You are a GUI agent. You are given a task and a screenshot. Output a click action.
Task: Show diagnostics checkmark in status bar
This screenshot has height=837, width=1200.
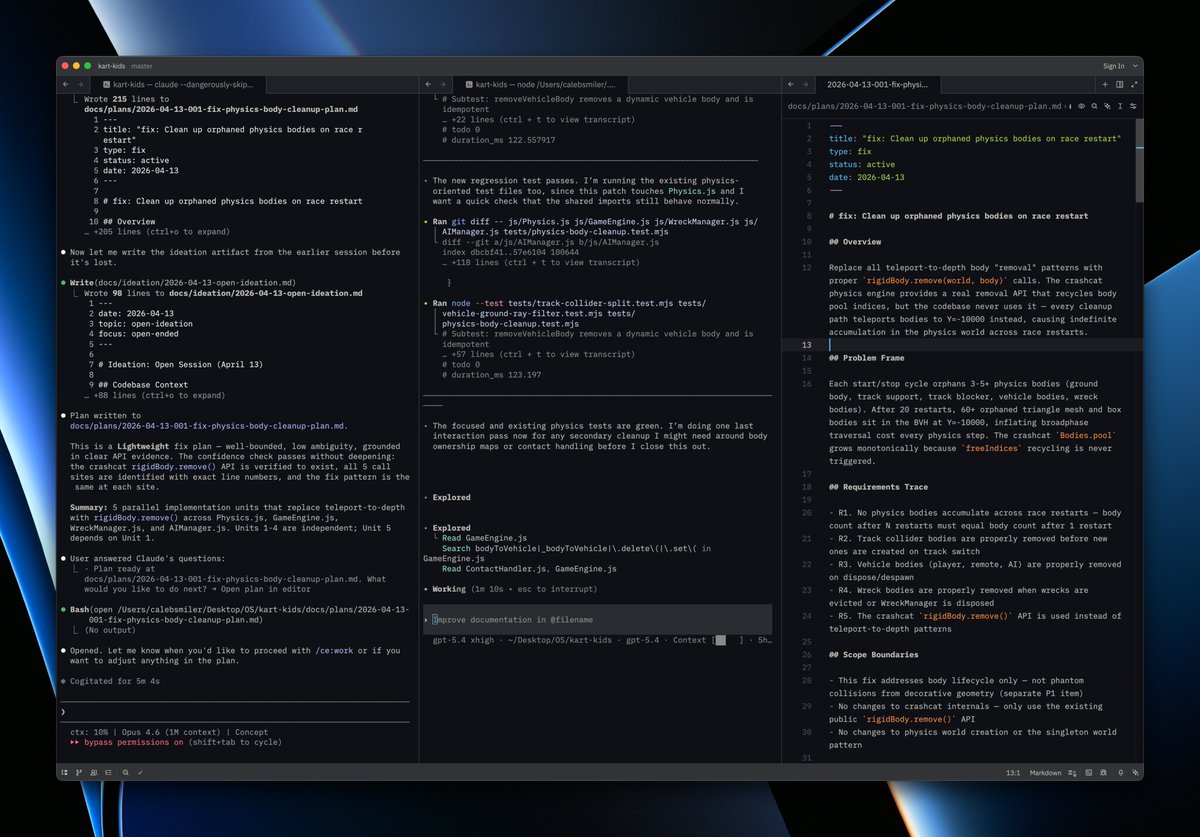coord(140,773)
